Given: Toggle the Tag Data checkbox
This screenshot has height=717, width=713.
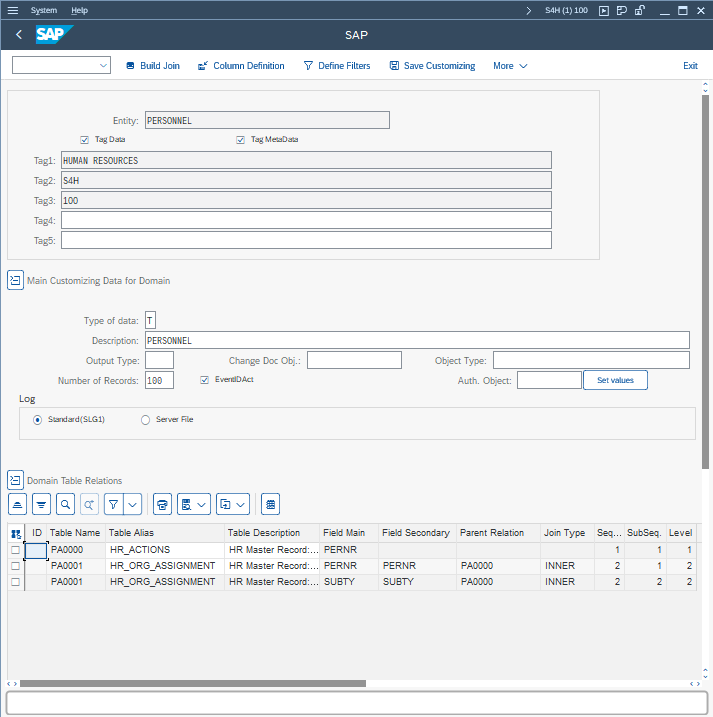Looking at the screenshot, I should click(85, 140).
